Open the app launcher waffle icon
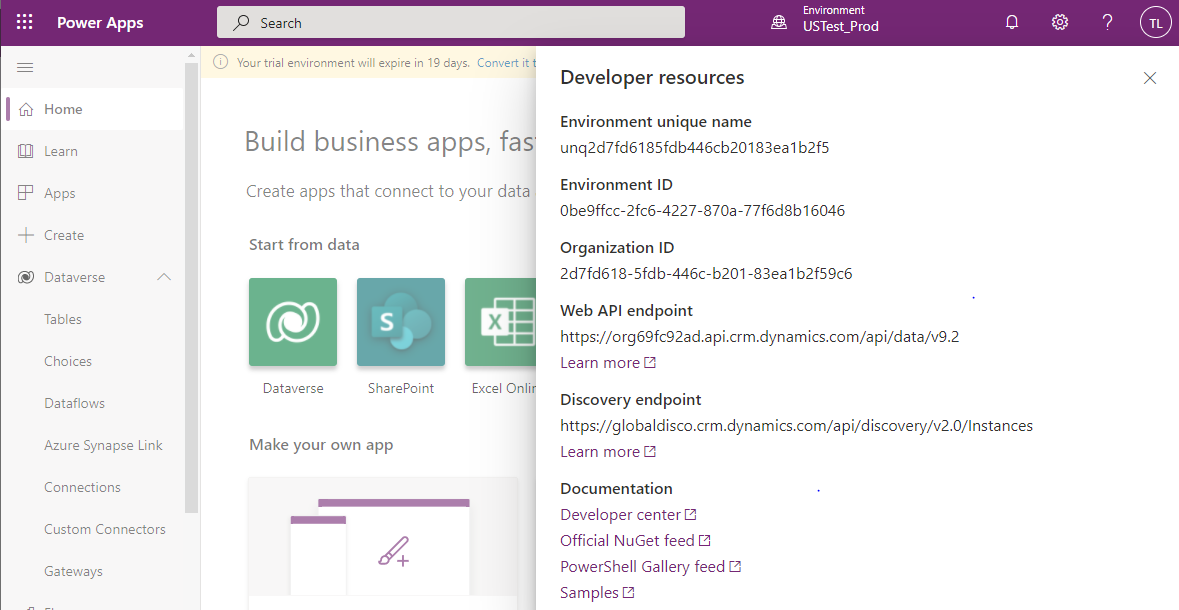This screenshot has height=610, width=1179. tap(25, 23)
